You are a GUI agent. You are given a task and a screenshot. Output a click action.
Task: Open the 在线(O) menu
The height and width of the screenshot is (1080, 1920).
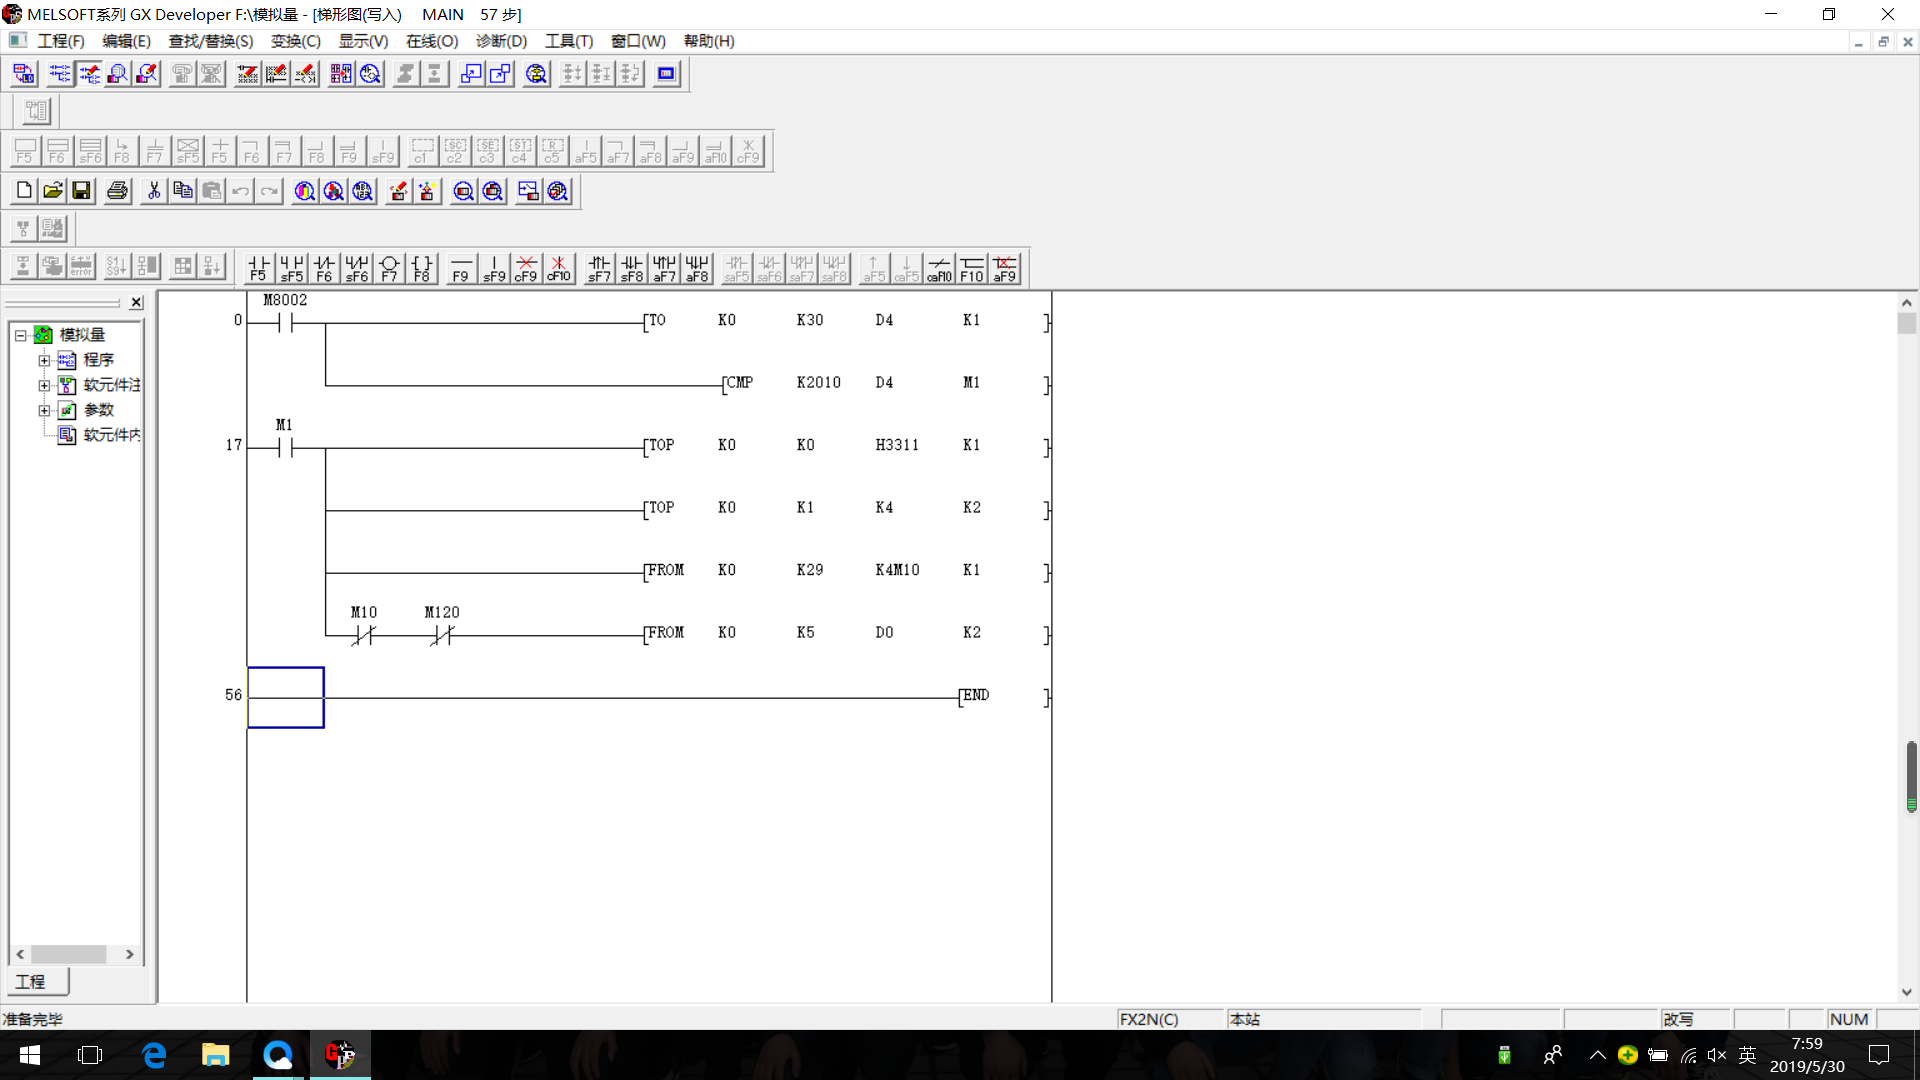(431, 41)
